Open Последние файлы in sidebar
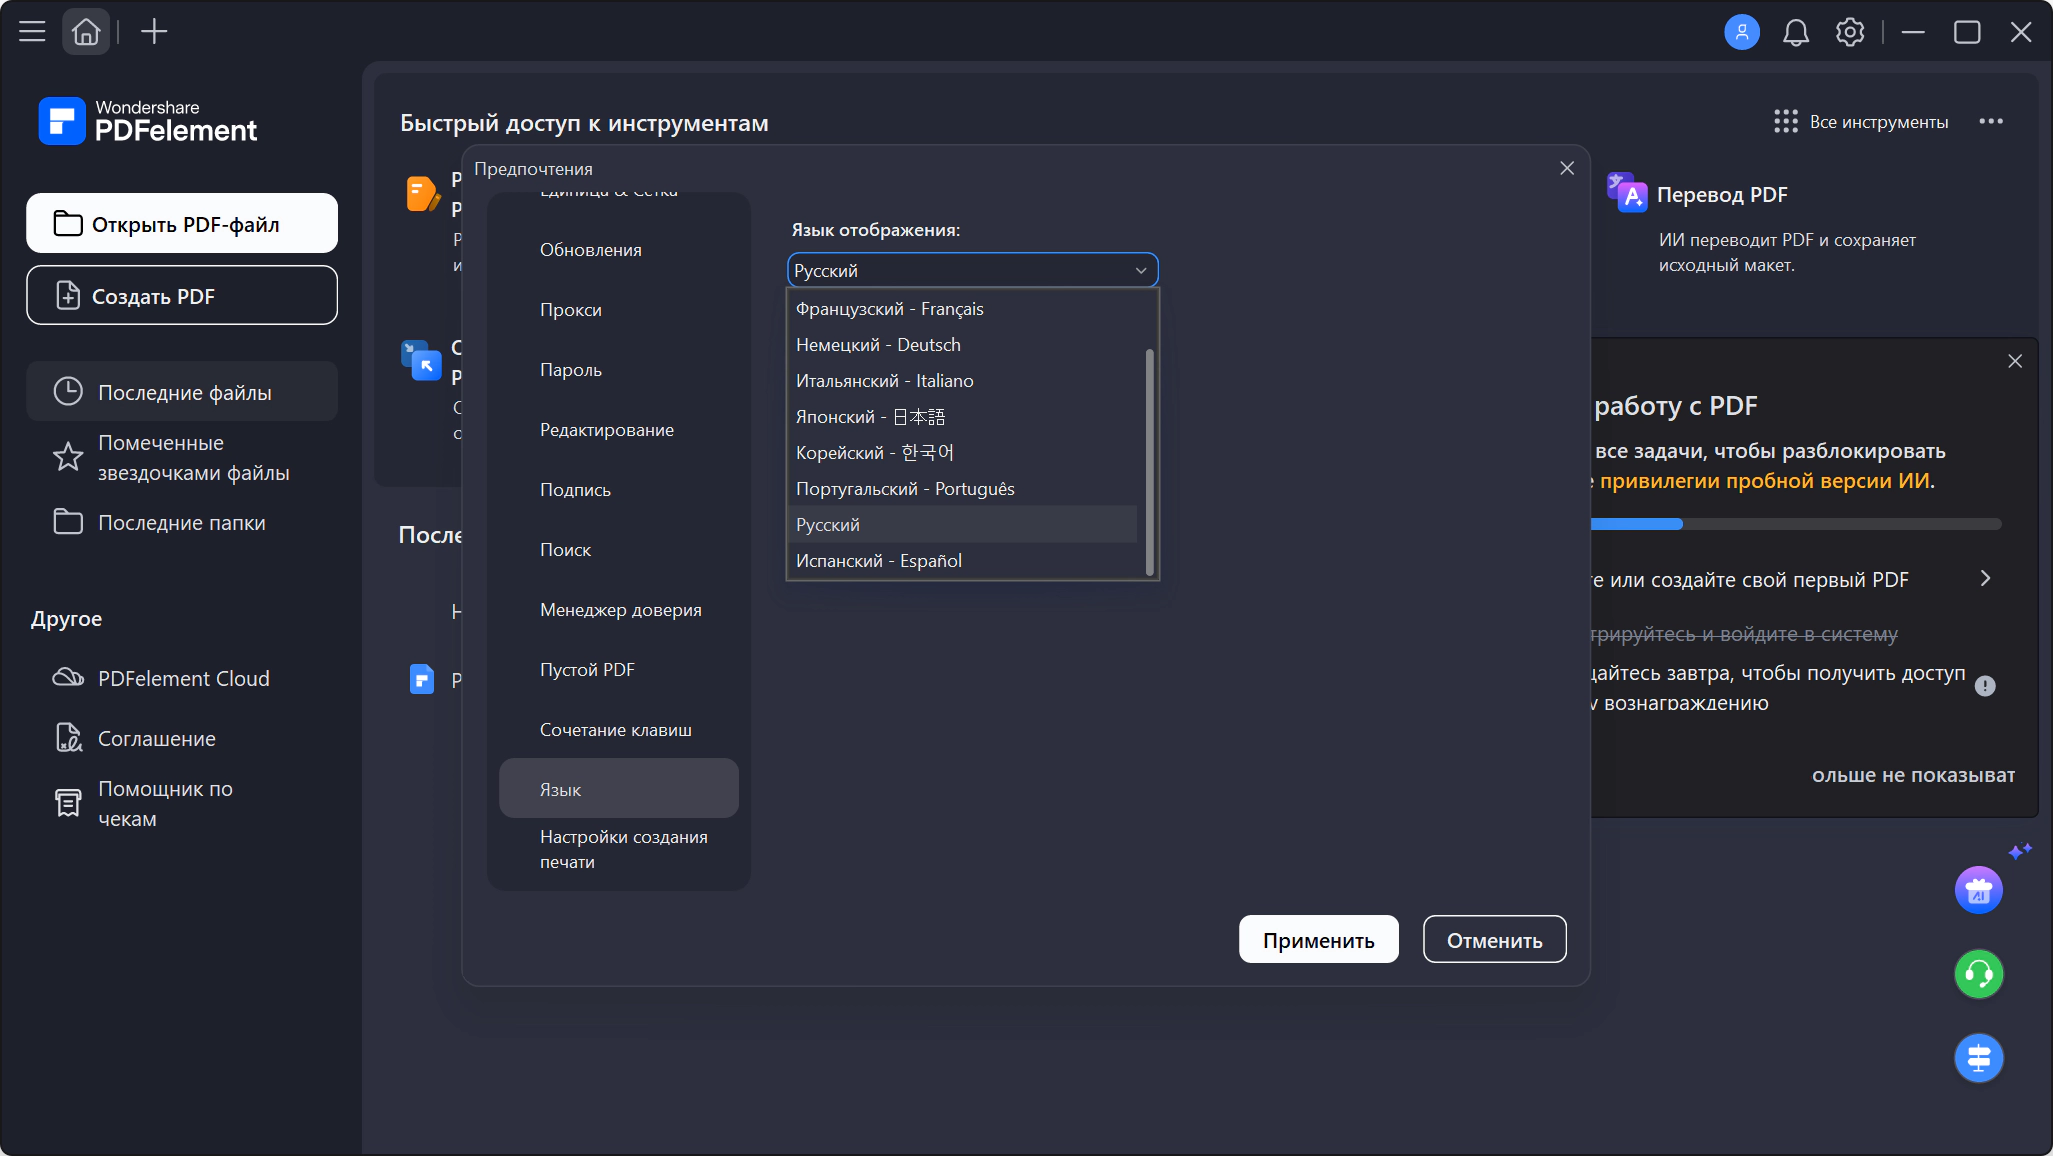Viewport: 2053px width, 1156px height. click(x=182, y=392)
